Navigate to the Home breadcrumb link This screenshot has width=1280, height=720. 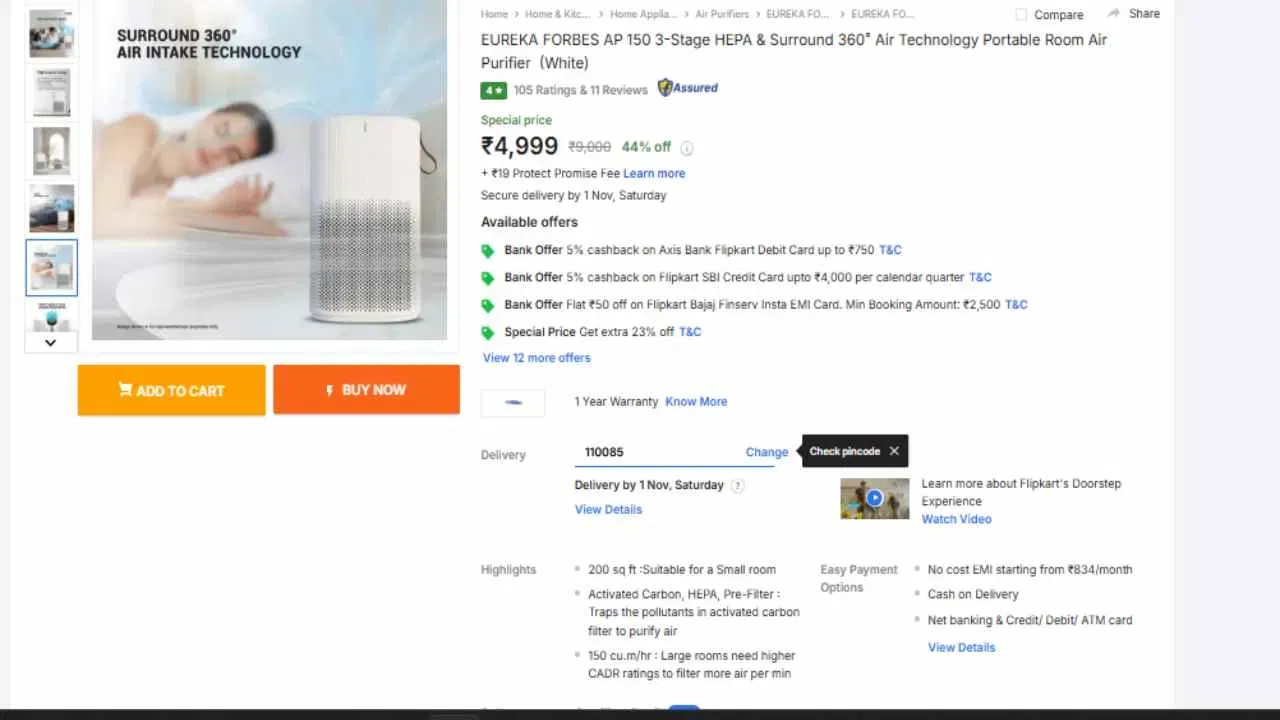click(x=493, y=14)
